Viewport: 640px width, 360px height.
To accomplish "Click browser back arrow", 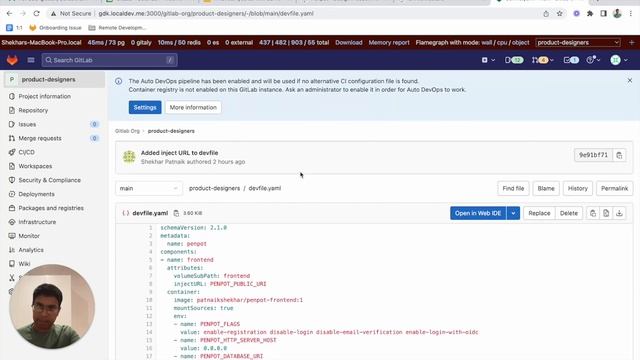I will point(9,13).
